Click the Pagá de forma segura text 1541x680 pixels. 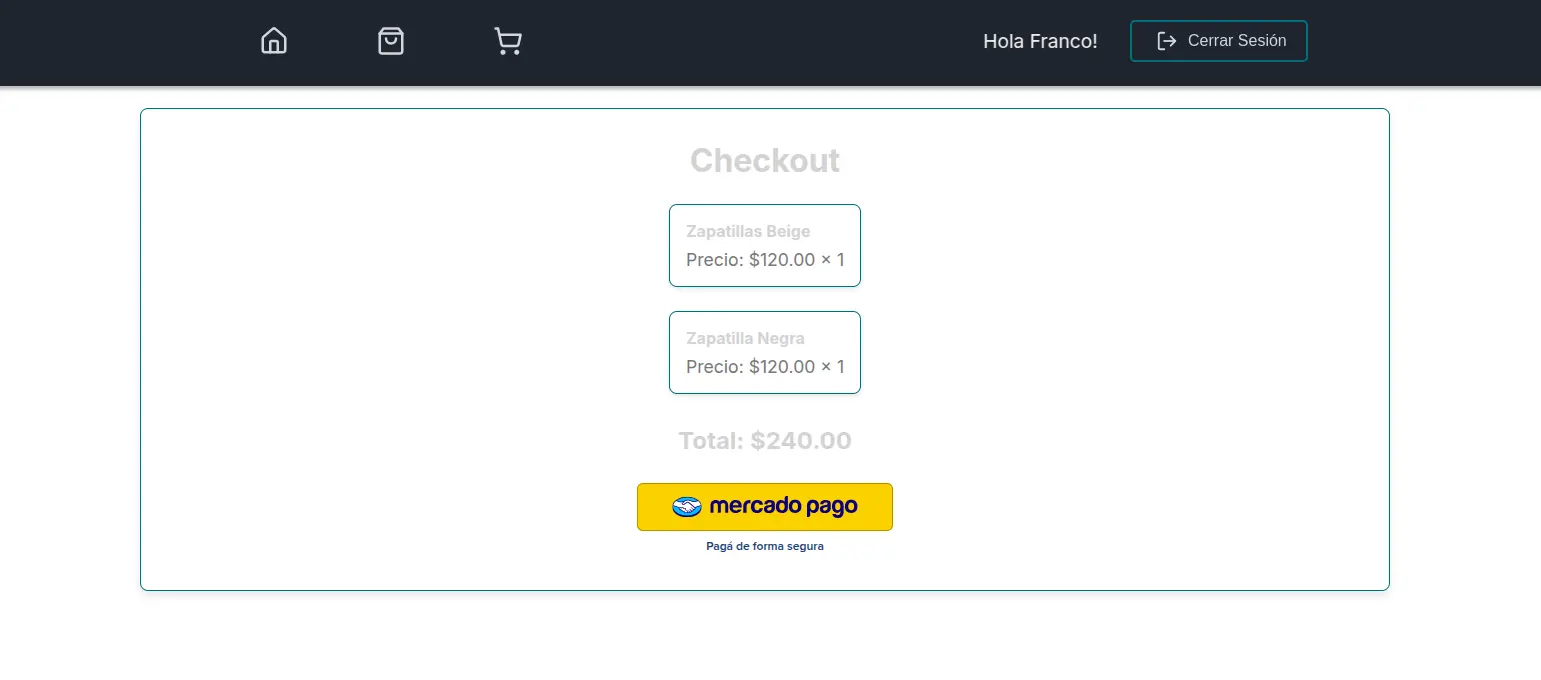click(x=765, y=547)
